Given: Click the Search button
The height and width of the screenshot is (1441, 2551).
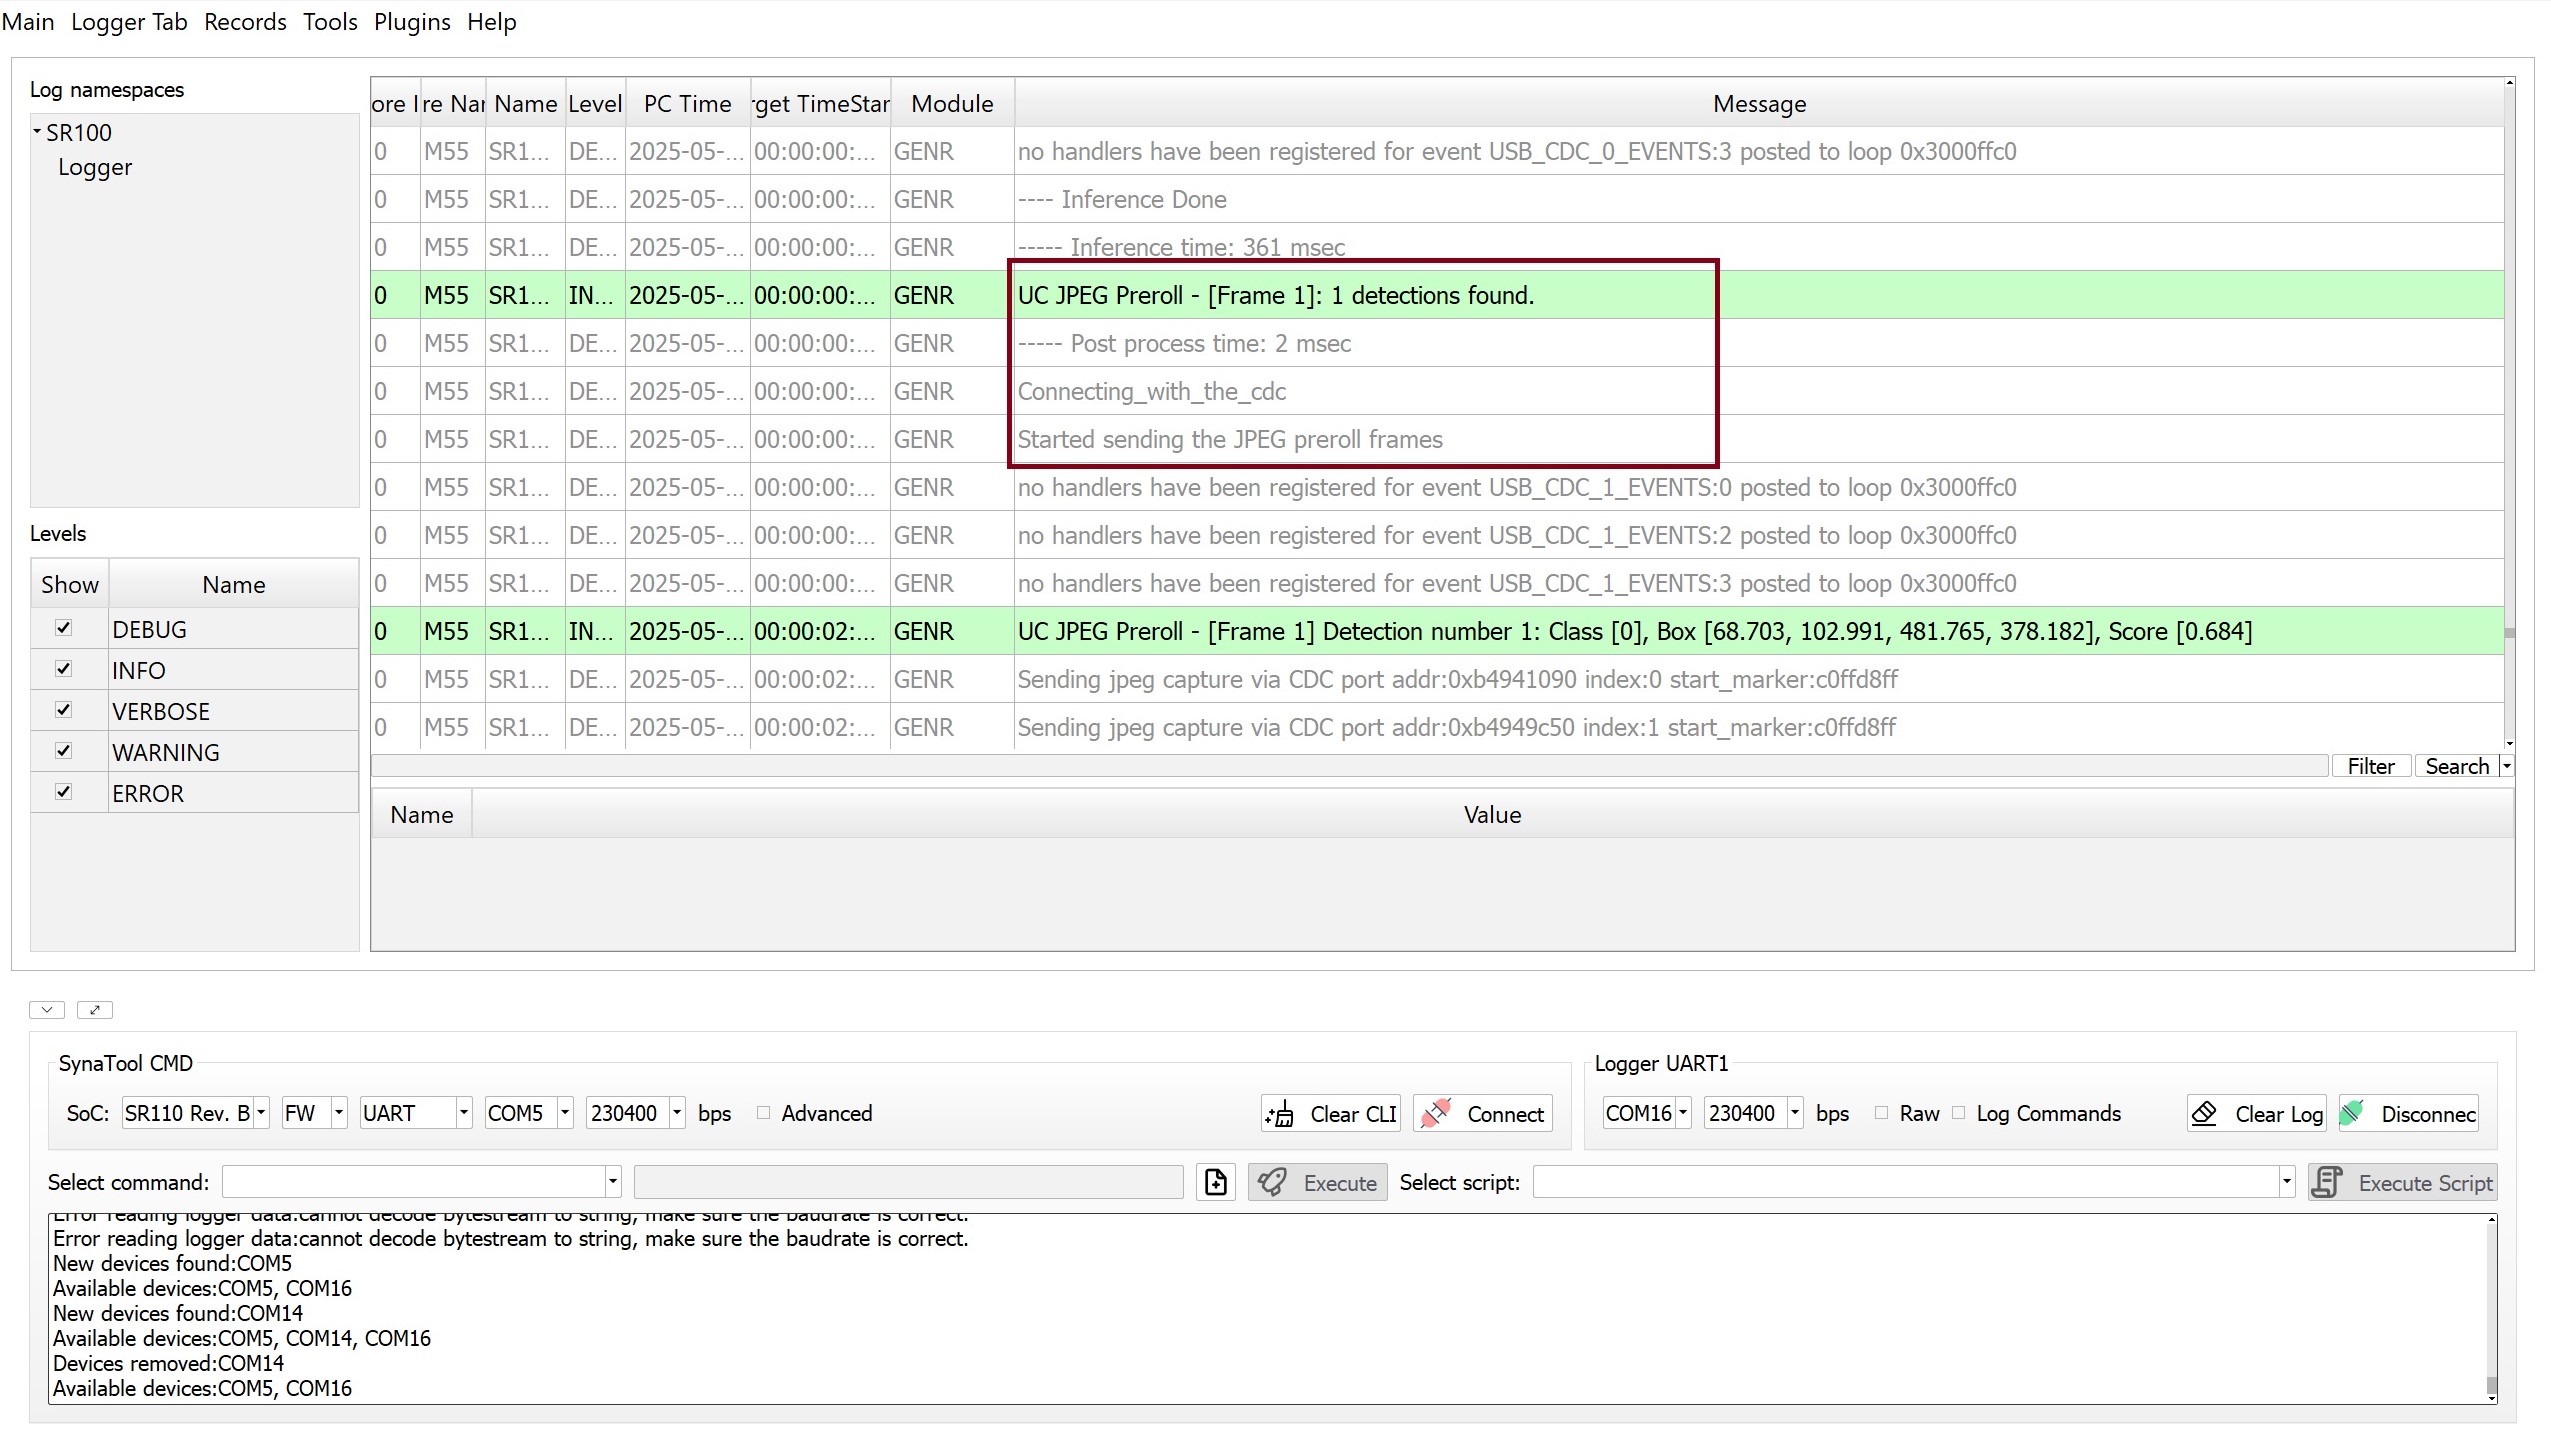Looking at the screenshot, I should click(x=2455, y=765).
